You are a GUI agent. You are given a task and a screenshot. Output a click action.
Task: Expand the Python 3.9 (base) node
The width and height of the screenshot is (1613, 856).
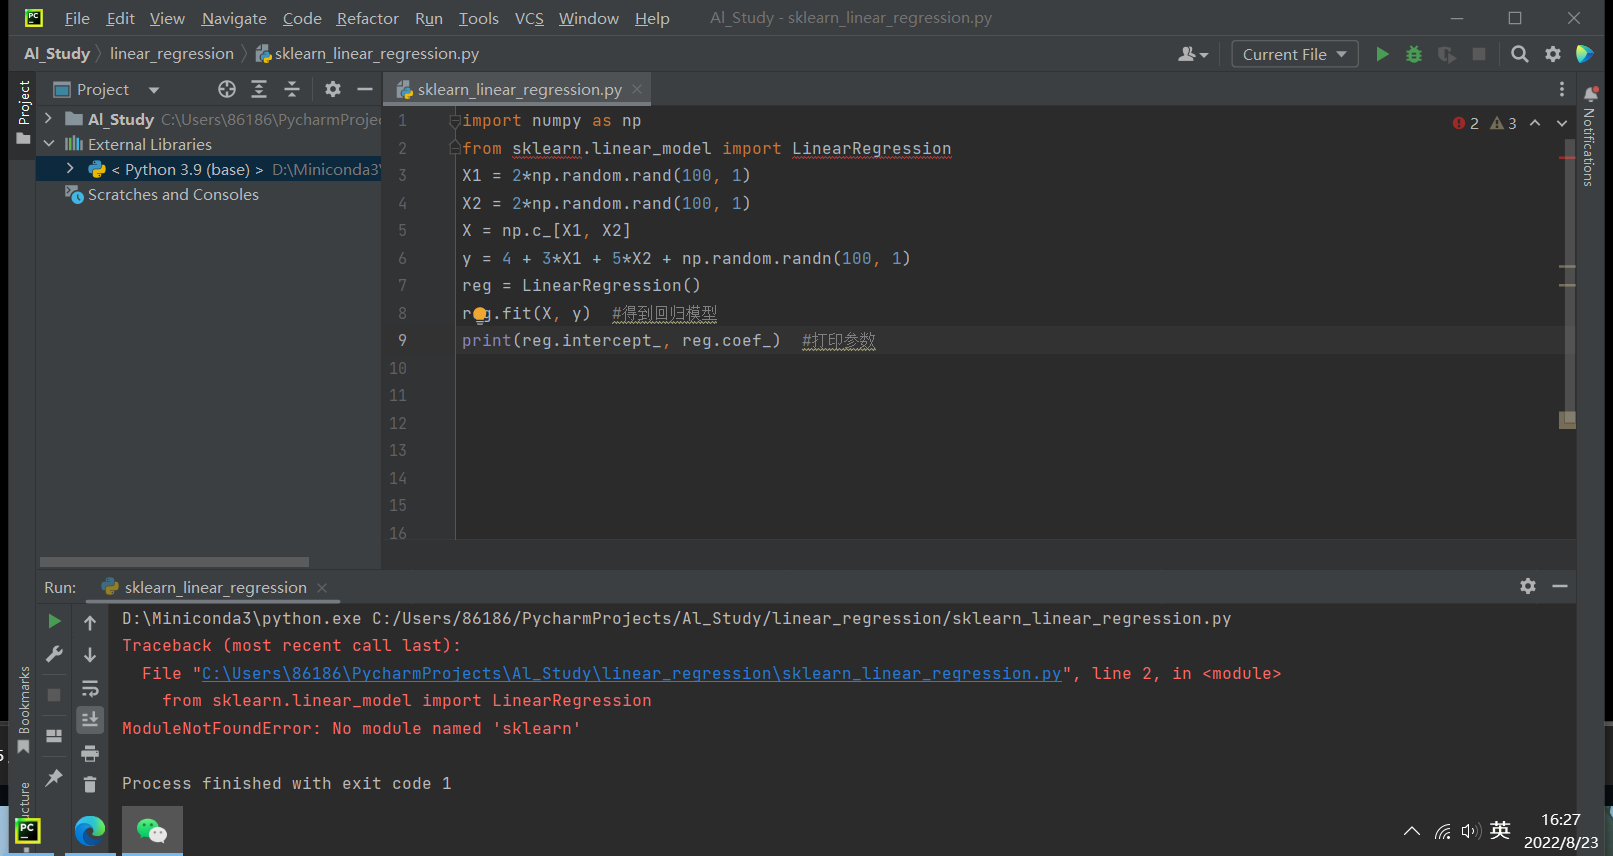[70, 169]
